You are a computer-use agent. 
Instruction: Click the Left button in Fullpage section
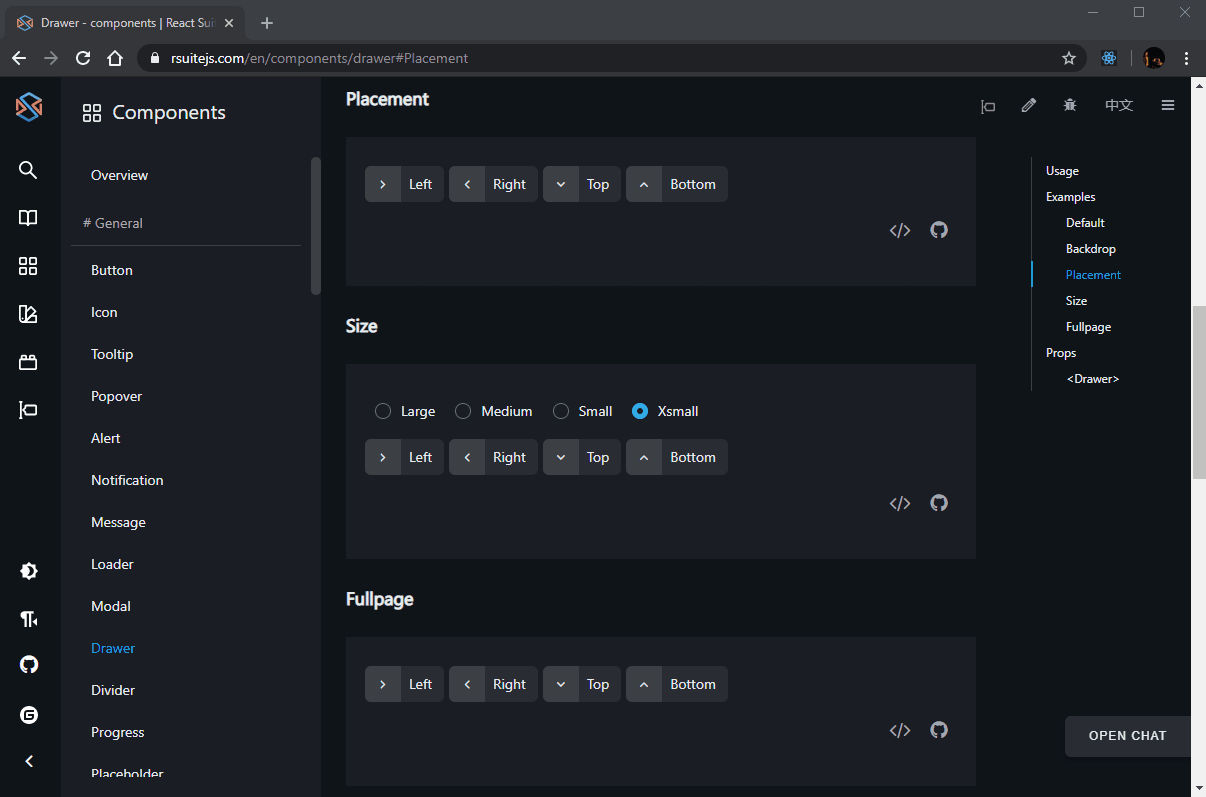(404, 684)
